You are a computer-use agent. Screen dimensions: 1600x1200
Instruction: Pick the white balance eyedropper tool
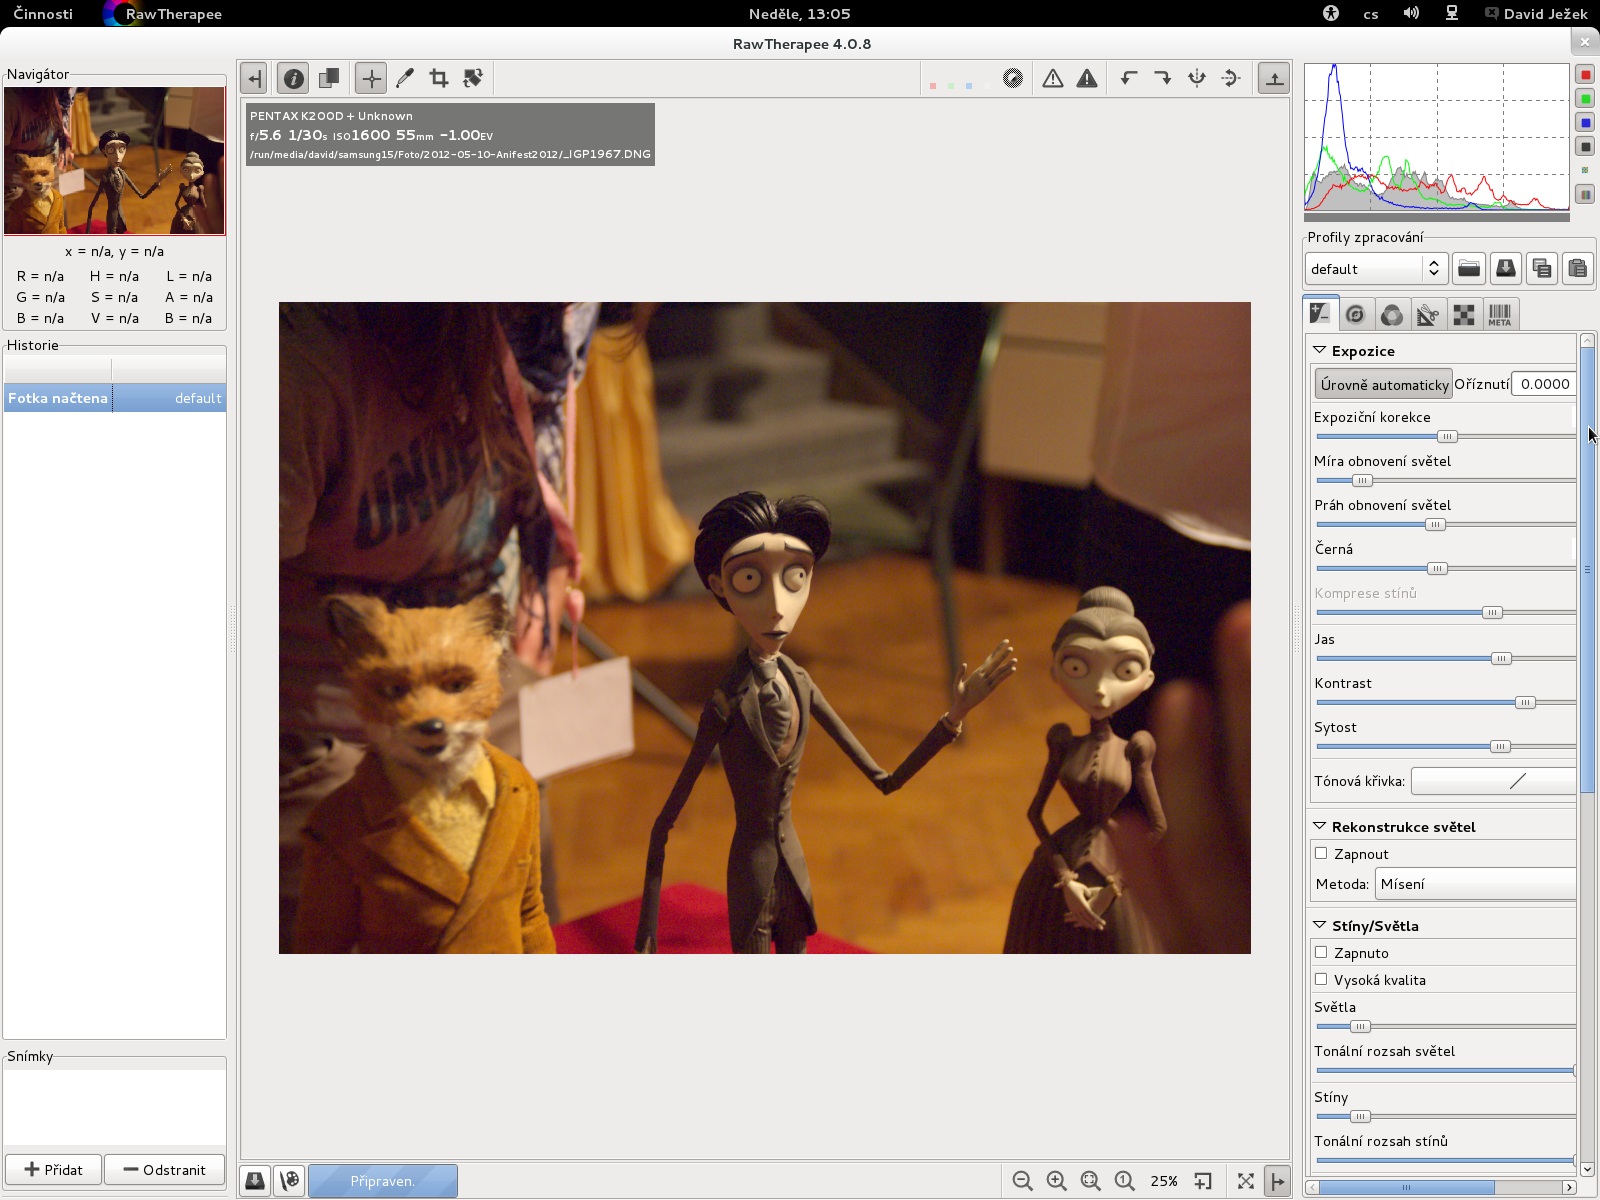tap(404, 78)
